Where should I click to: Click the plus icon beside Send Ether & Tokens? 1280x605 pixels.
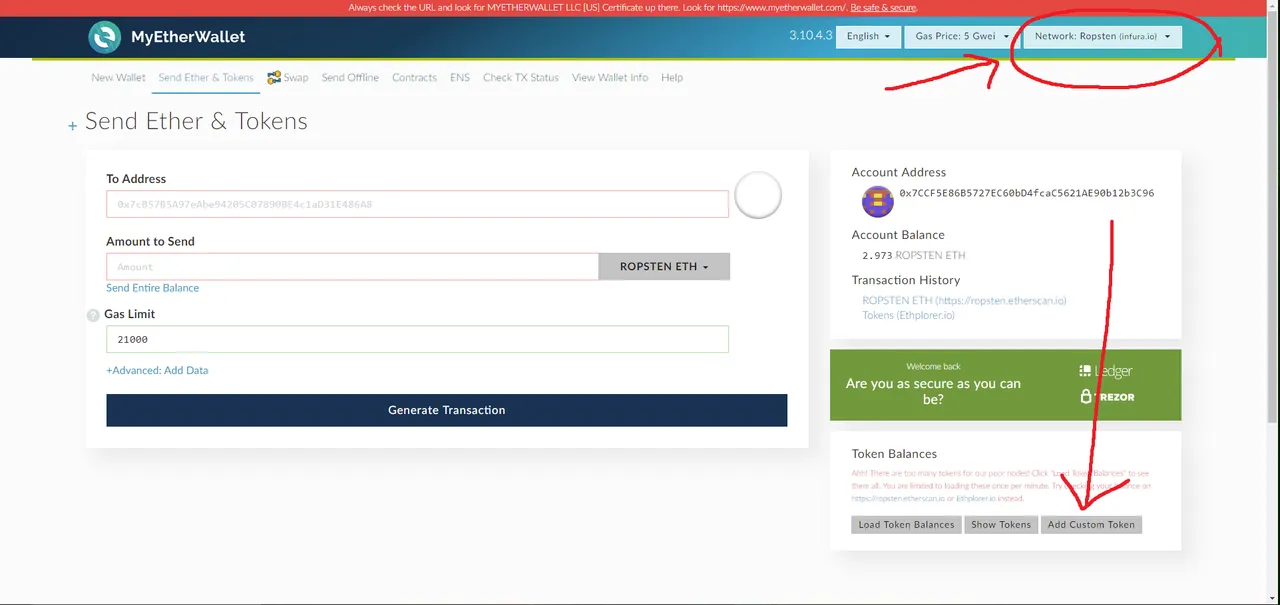pos(72,126)
